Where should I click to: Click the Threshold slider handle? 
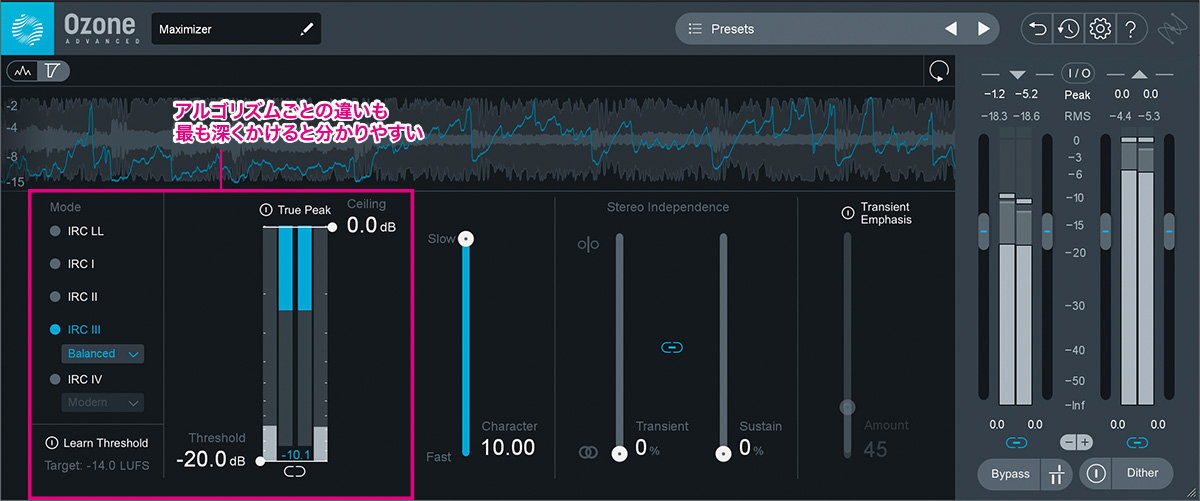click(260, 461)
